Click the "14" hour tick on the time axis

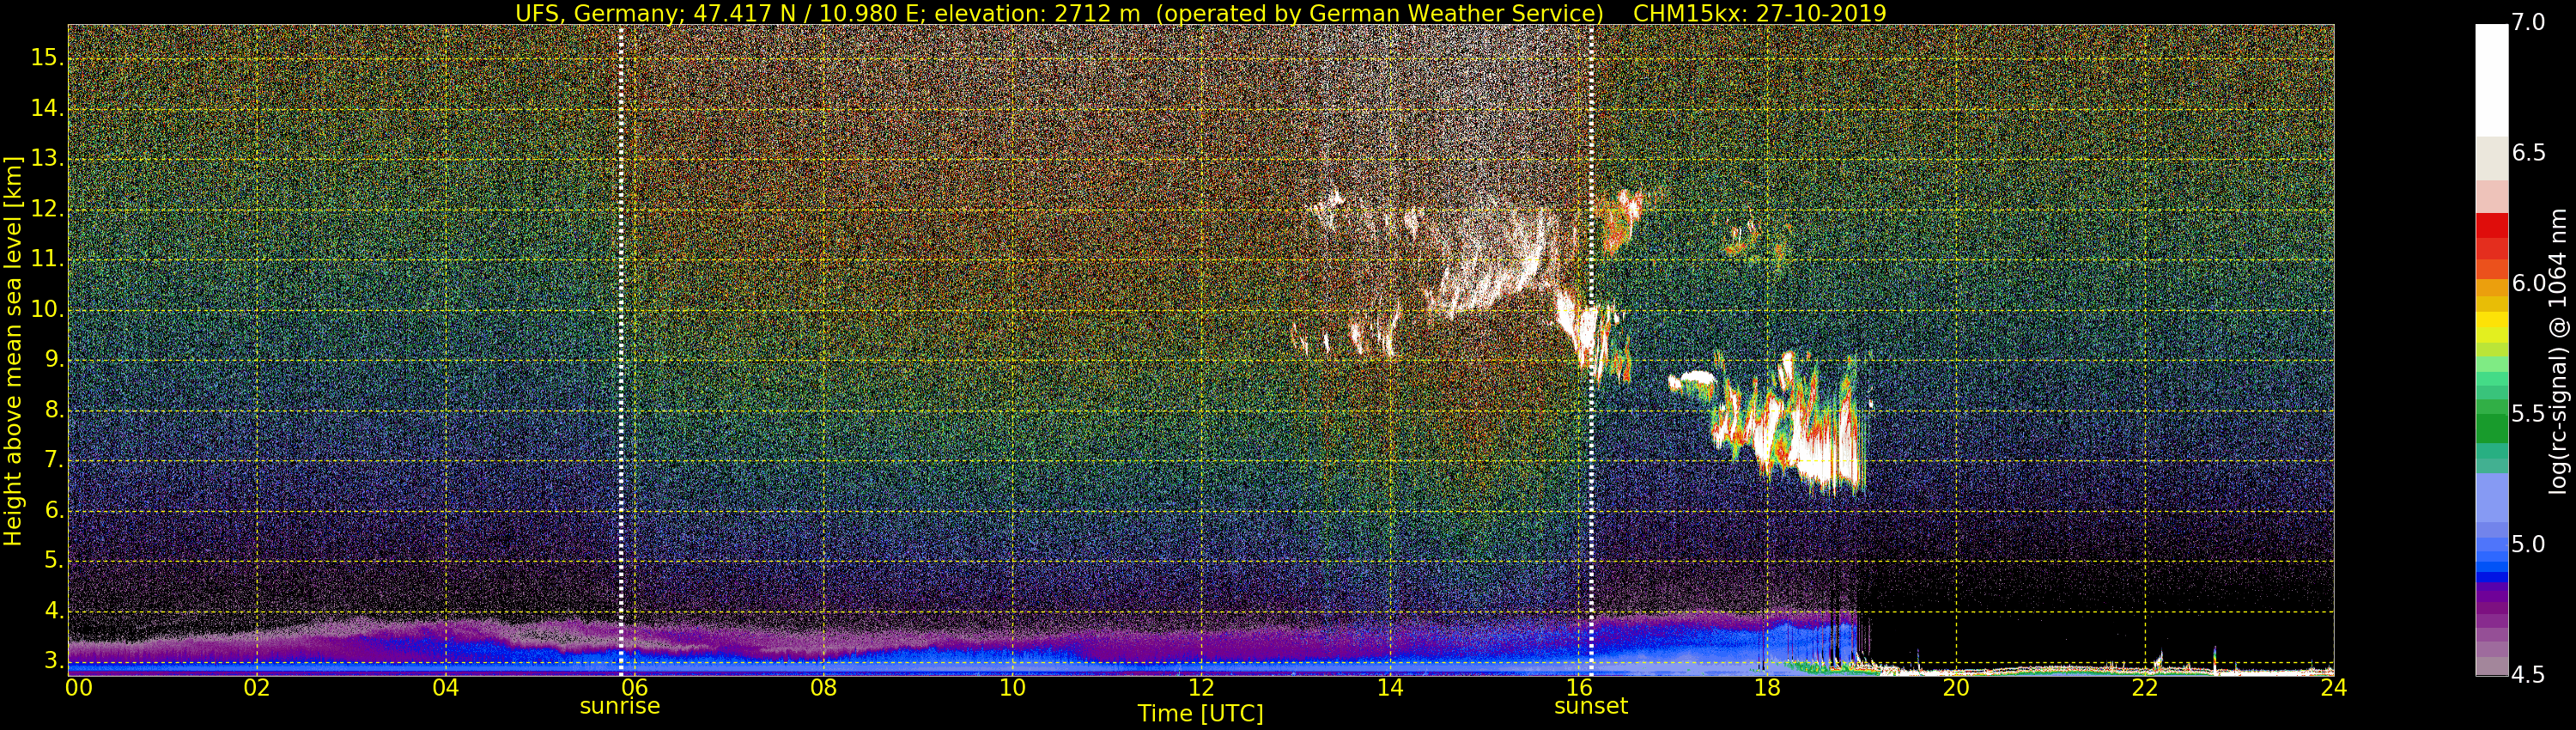1390,687
